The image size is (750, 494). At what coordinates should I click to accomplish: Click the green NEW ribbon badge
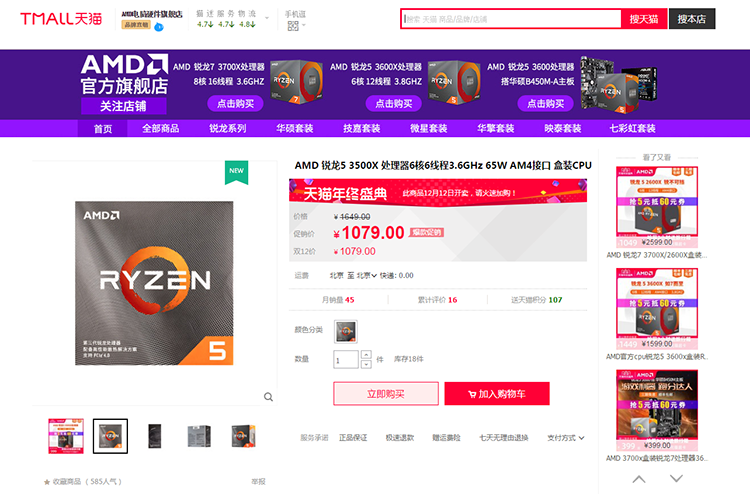tap(236, 172)
